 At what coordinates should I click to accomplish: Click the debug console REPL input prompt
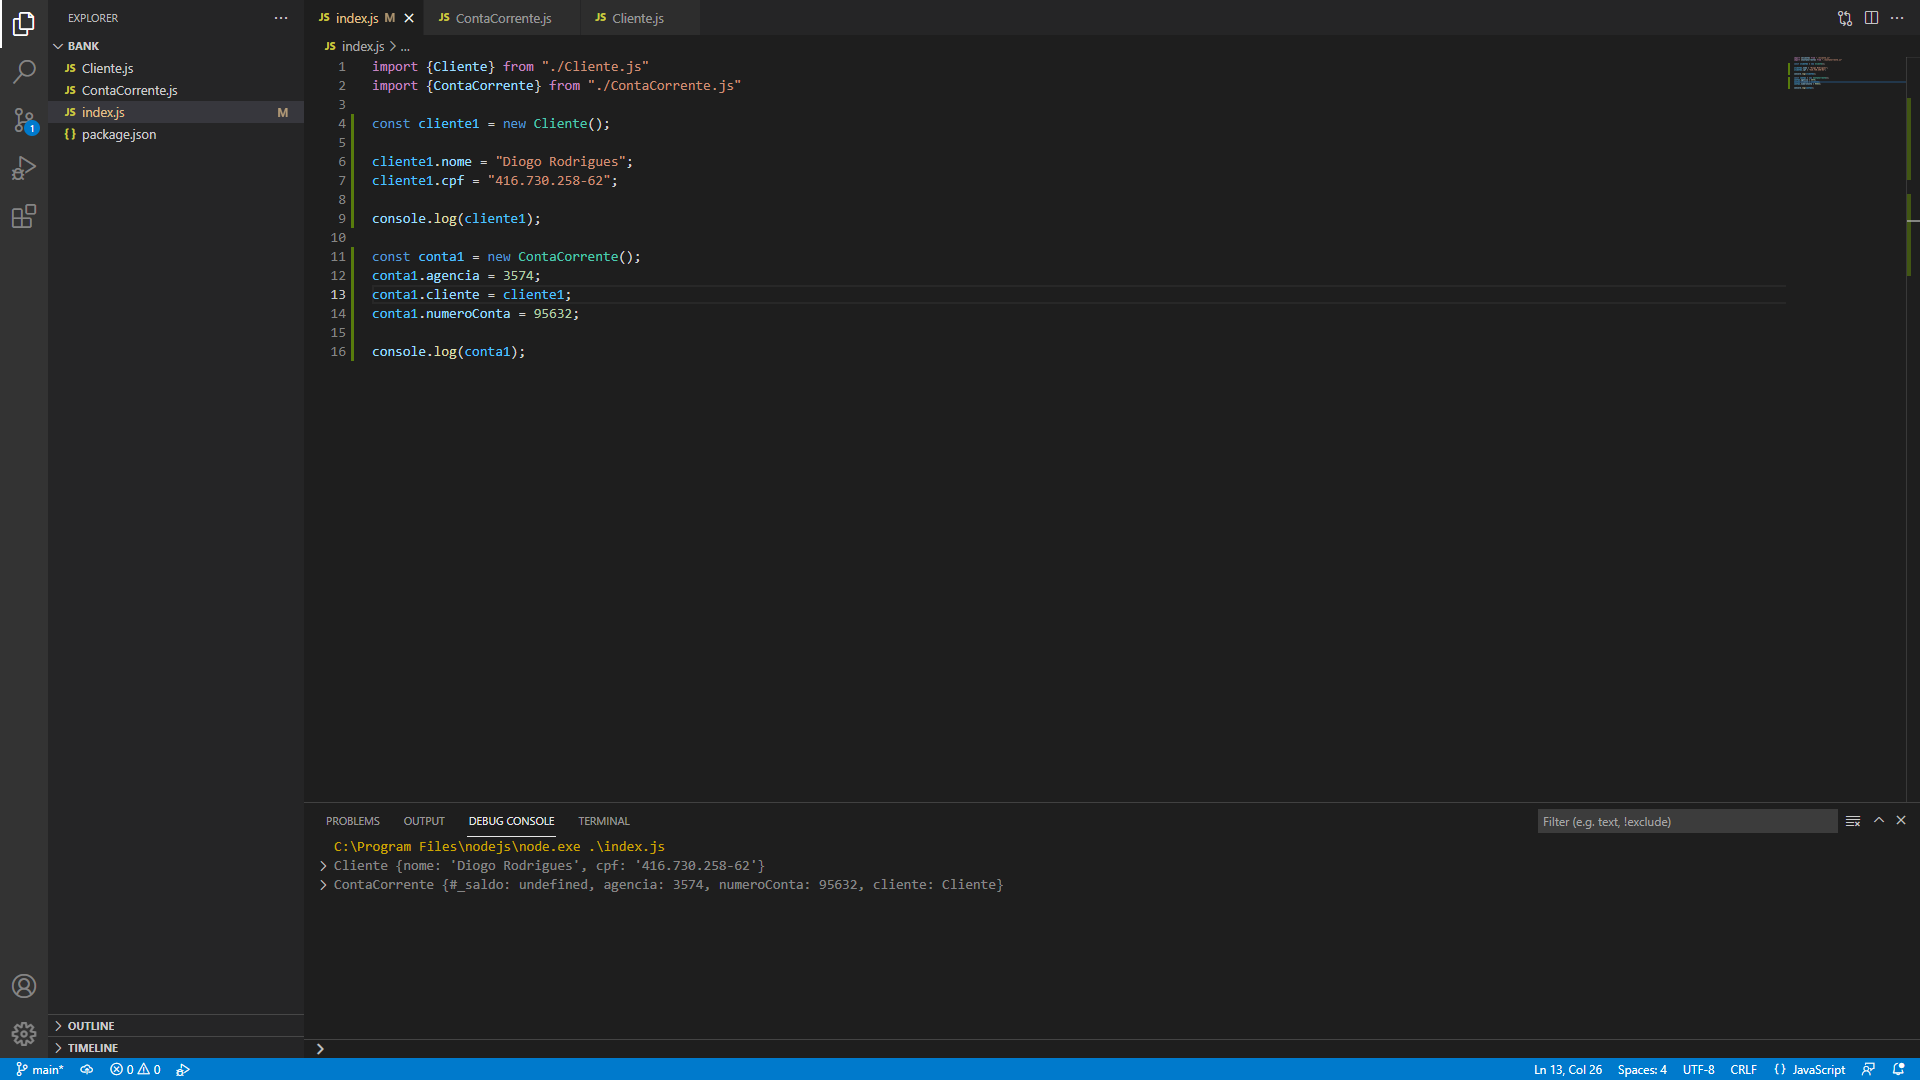coord(1110,1049)
